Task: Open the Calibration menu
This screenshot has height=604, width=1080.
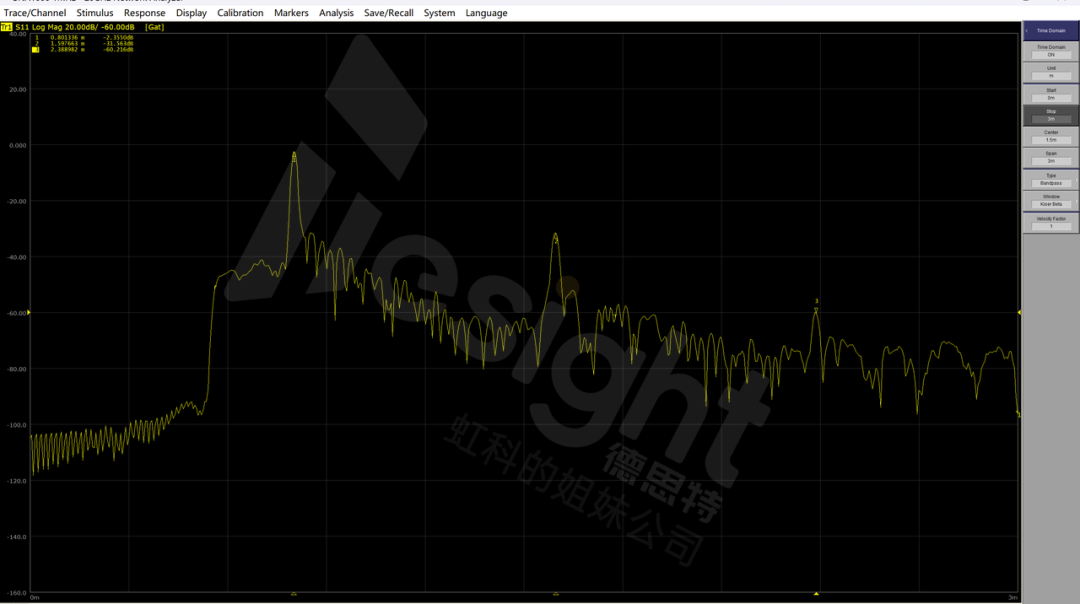Action: [240, 13]
